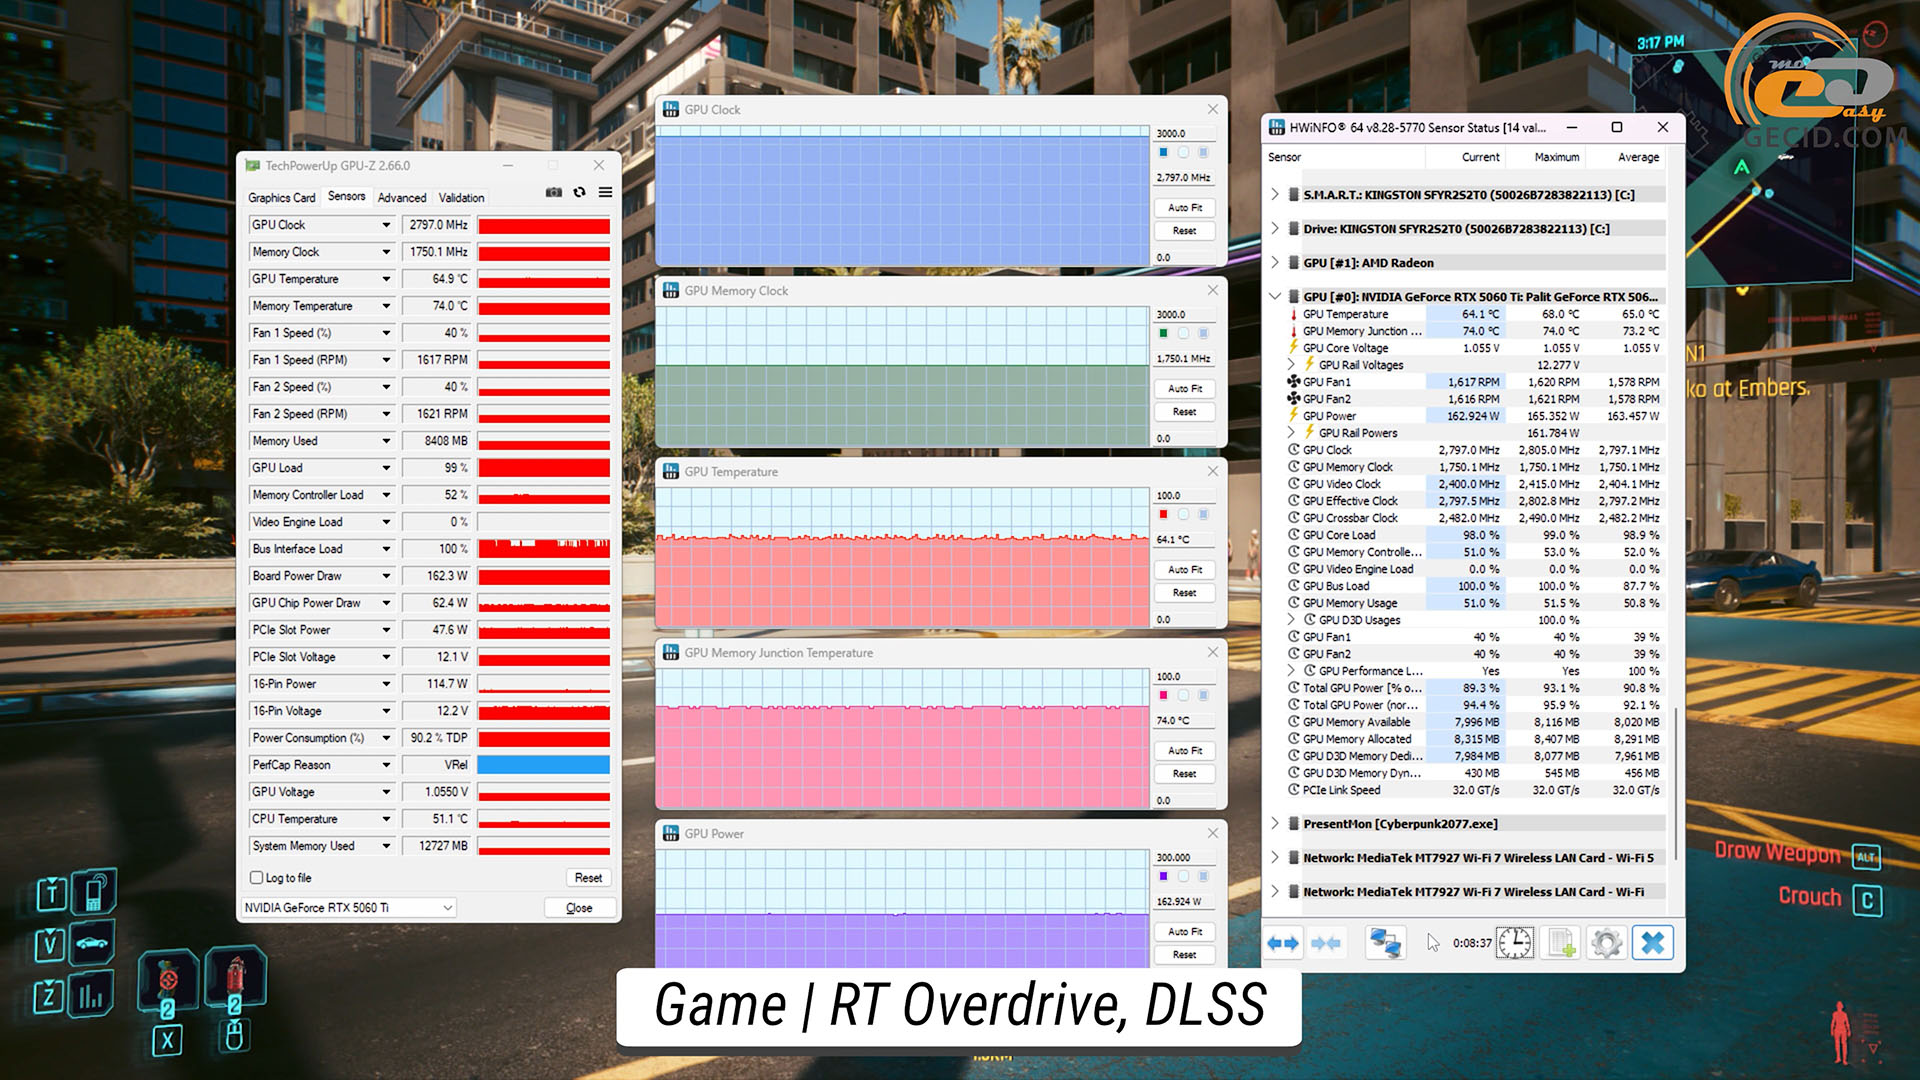Open Validation tab in GPU-Z
This screenshot has height=1080, width=1920.
tap(461, 198)
